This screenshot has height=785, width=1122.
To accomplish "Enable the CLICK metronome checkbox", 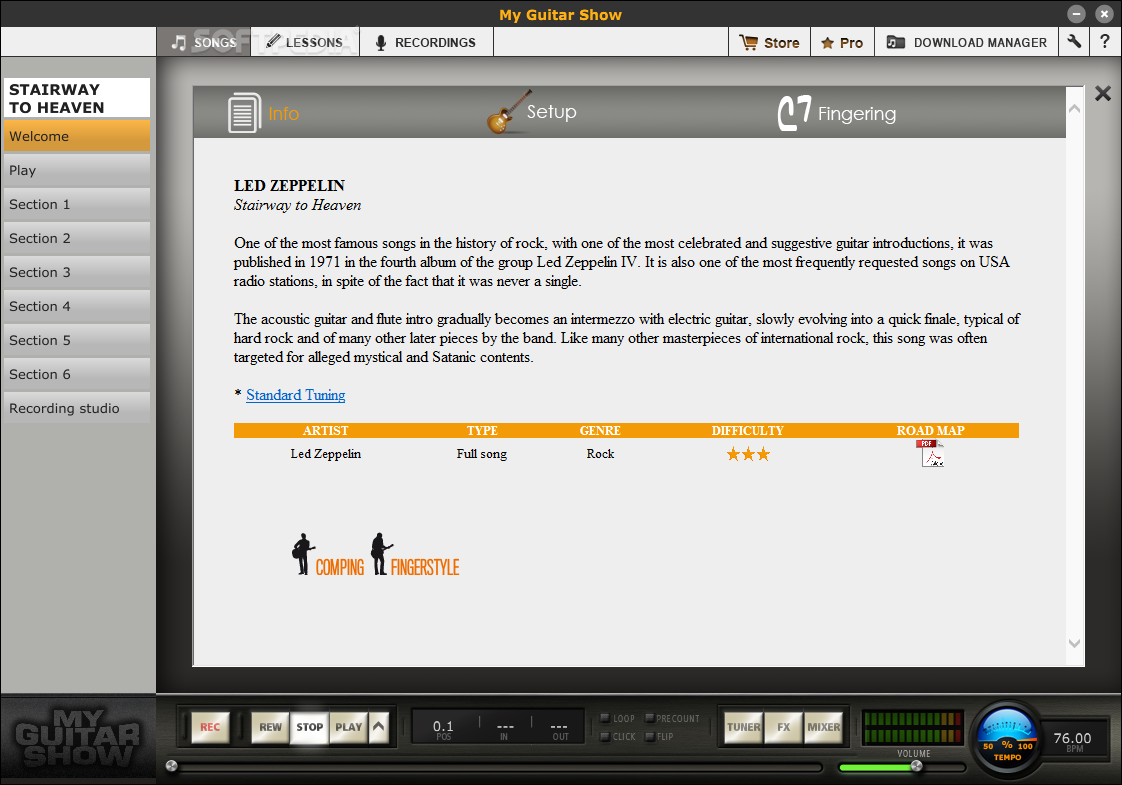I will [605, 736].
